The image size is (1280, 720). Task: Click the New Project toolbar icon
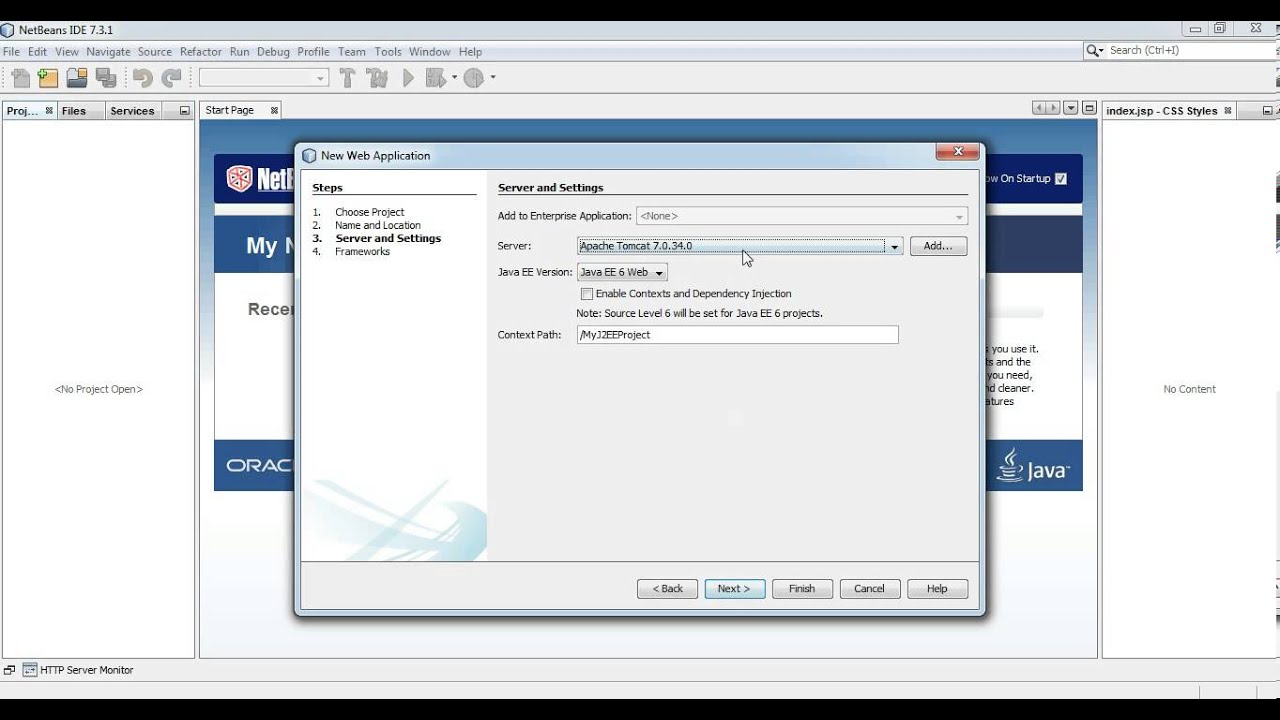coord(48,78)
